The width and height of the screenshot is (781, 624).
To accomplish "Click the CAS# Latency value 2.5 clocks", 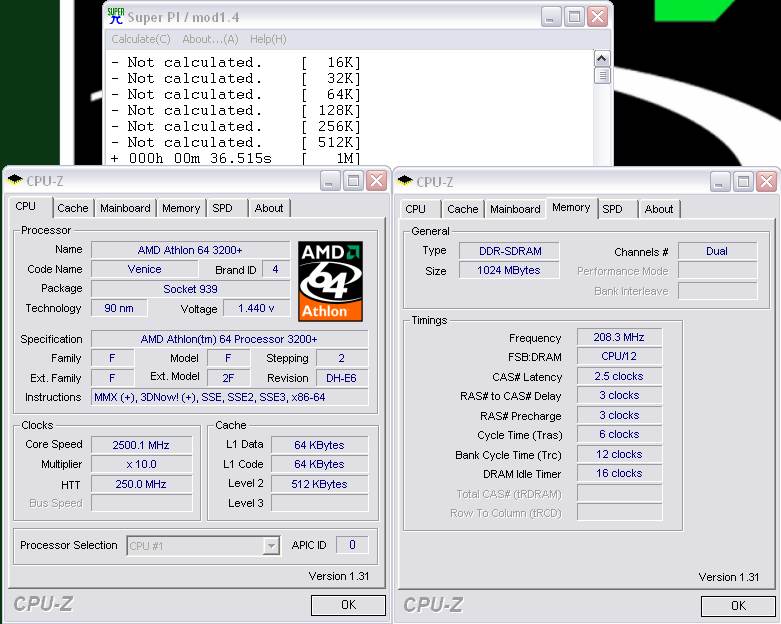I will [x=619, y=376].
